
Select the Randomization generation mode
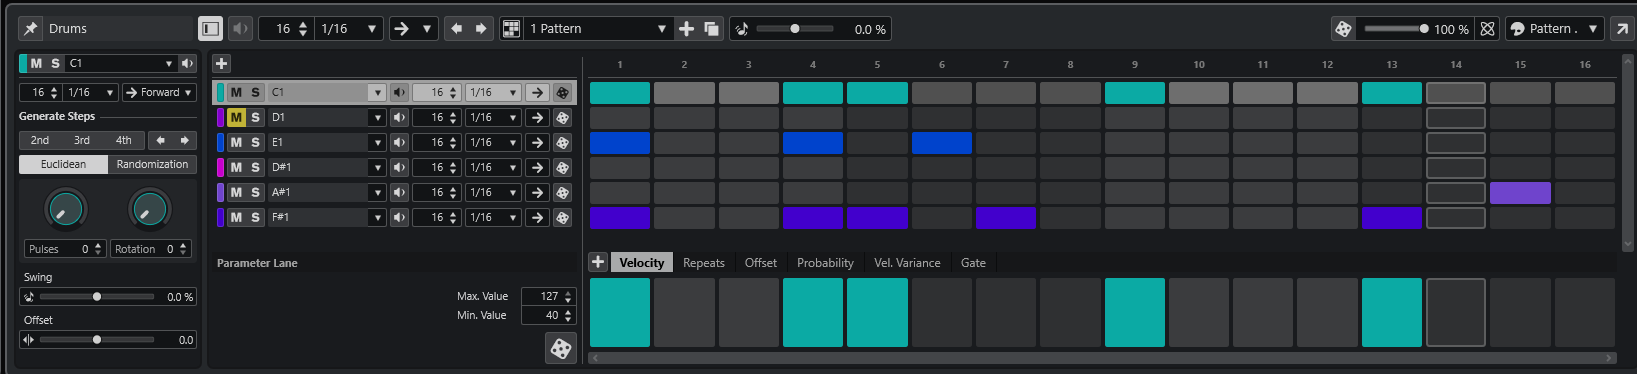152,164
